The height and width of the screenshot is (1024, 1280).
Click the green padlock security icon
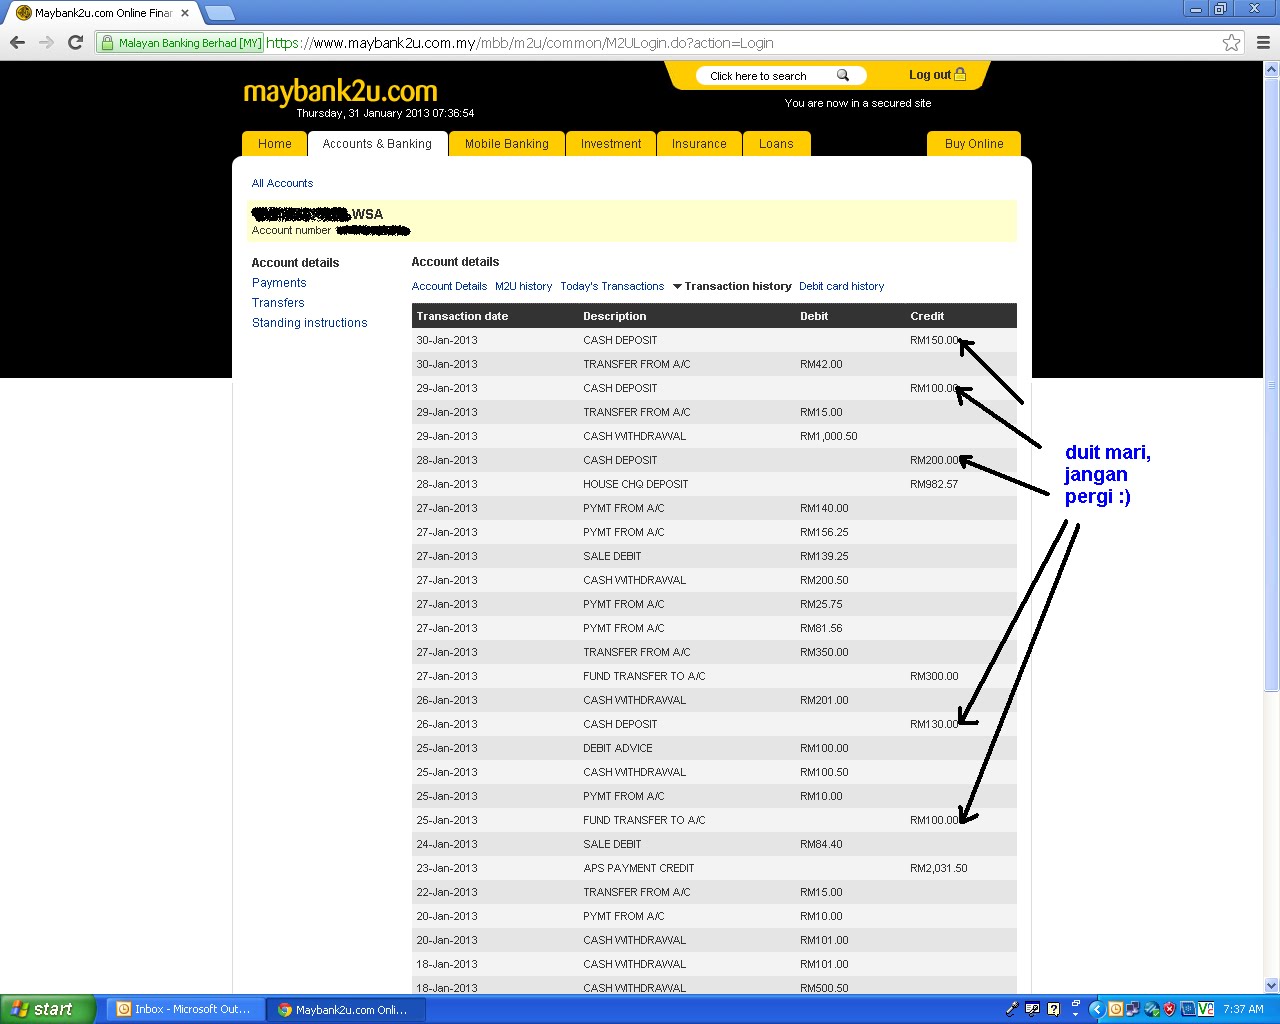[x=107, y=42]
